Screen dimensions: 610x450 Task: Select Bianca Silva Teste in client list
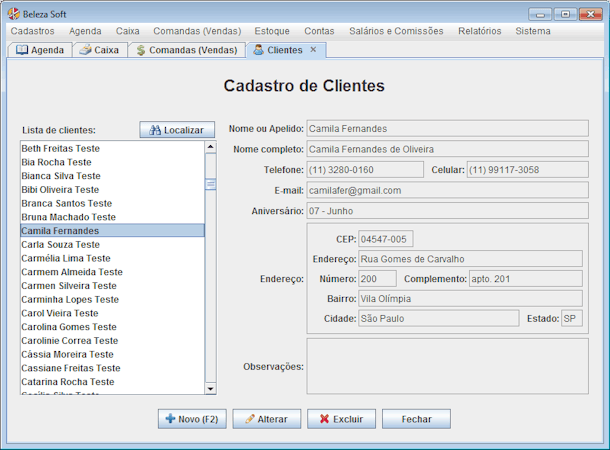pyautogui.click(x=112, y=176)
